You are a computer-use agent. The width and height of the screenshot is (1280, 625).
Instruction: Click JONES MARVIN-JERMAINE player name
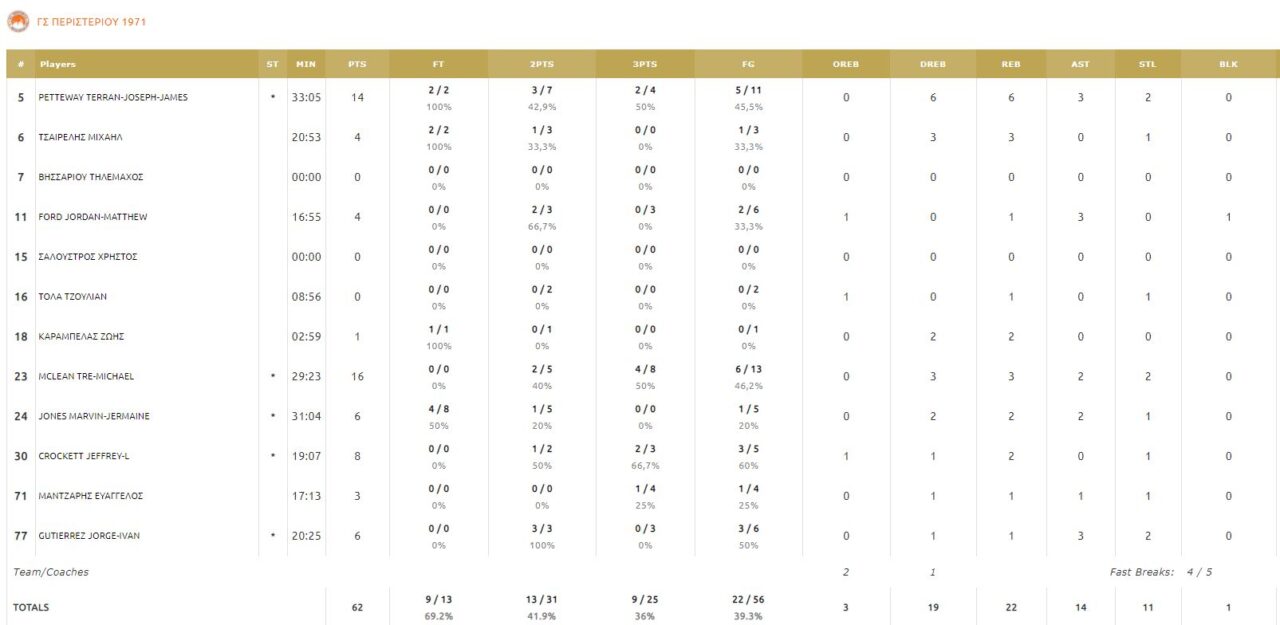click(94, 416)
